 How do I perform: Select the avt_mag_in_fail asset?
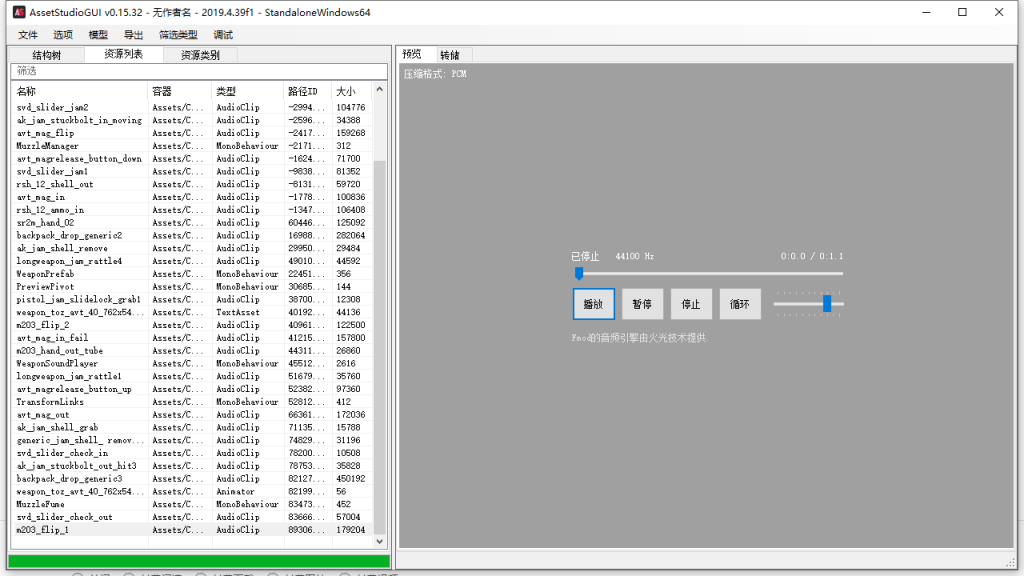point(192,338)
